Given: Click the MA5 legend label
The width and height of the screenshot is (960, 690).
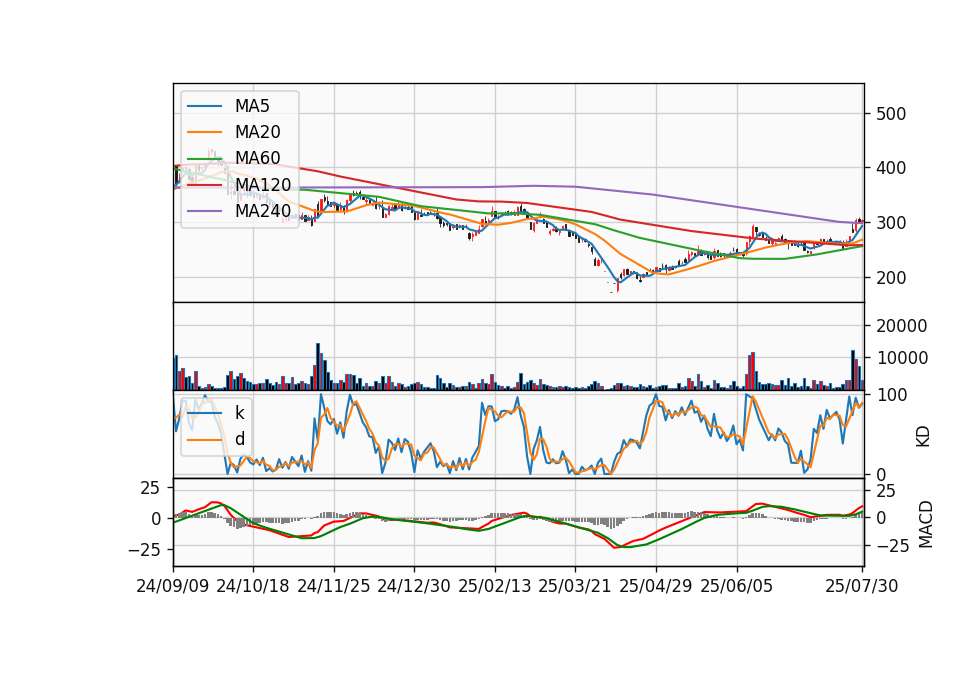Looking at the screenshot, I should tap(252, 106).
